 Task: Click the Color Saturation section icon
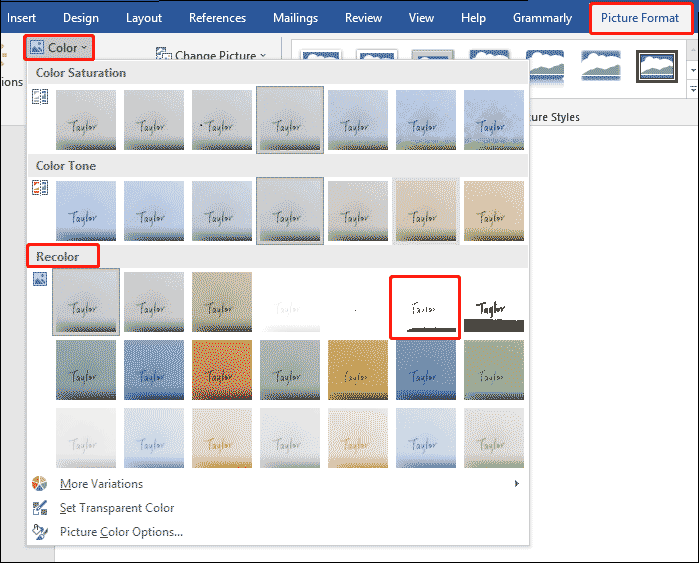[40, 98]
